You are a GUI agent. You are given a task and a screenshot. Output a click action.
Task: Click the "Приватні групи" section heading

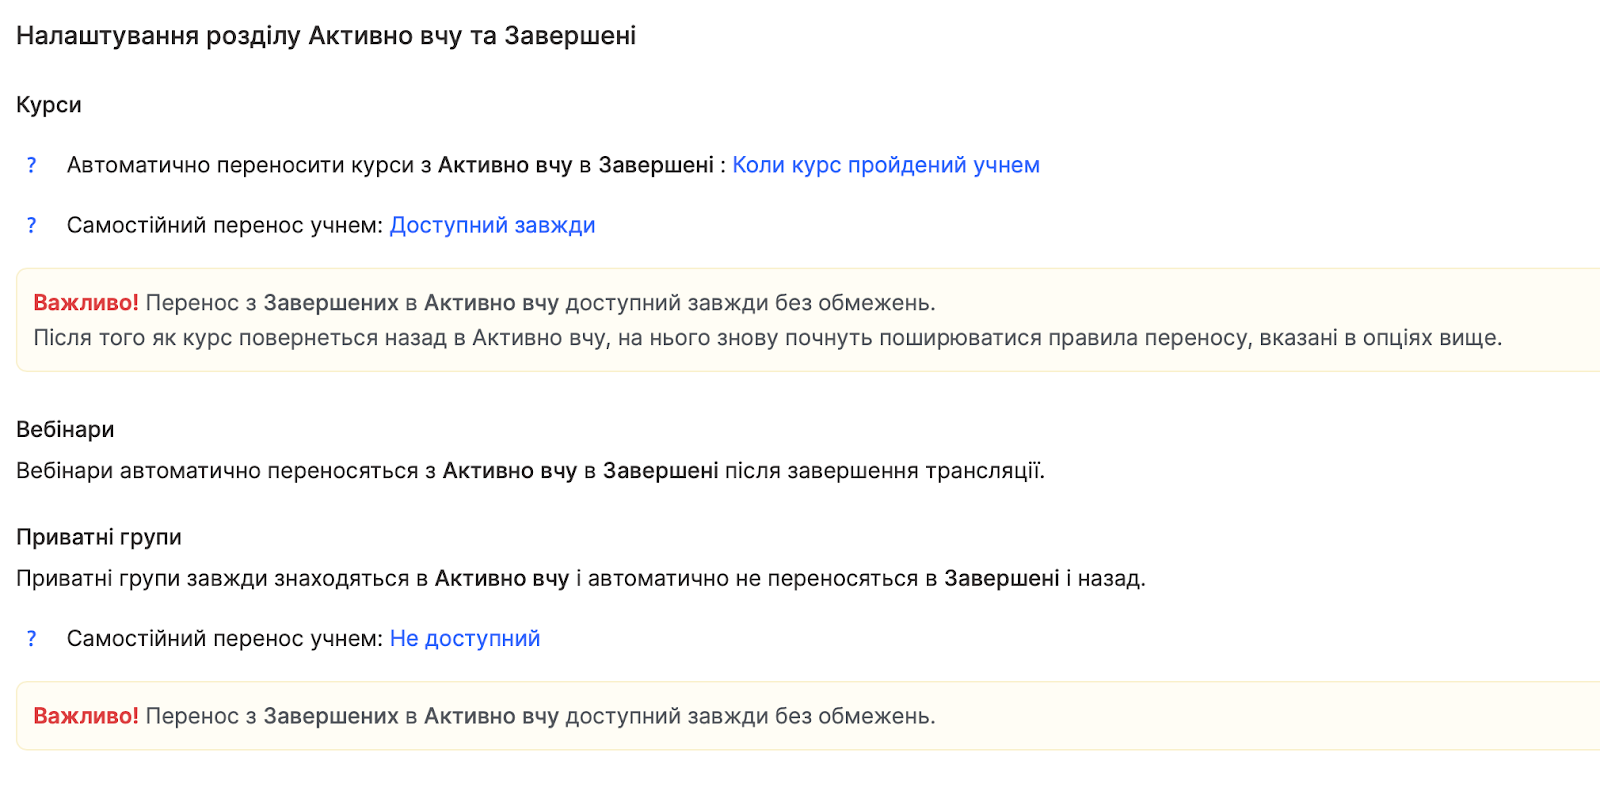click(99, 537)
